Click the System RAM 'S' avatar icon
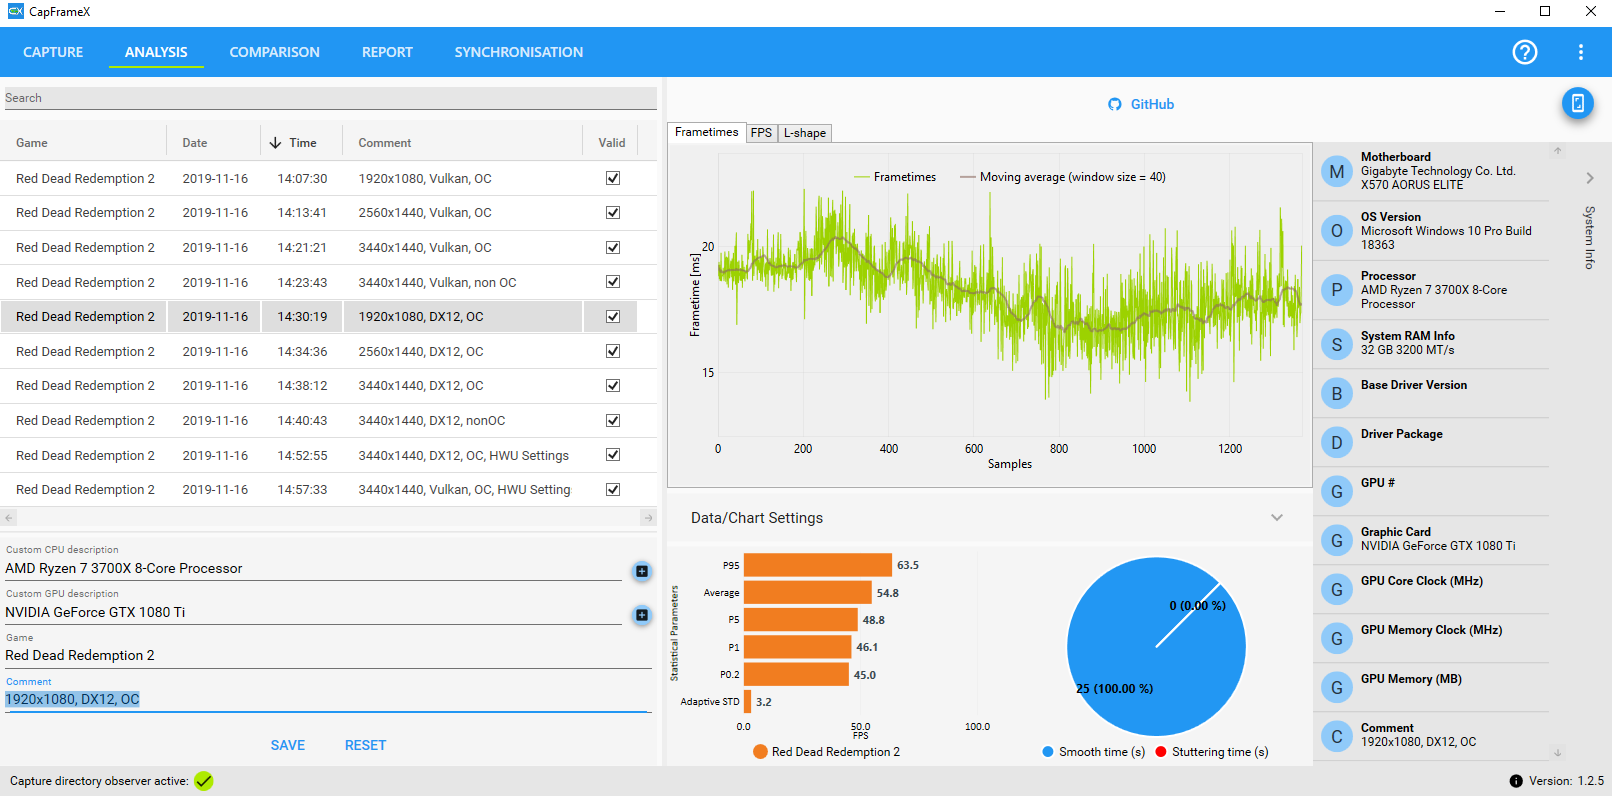Screen dimensions: 1612x796 click(1336, 344)
